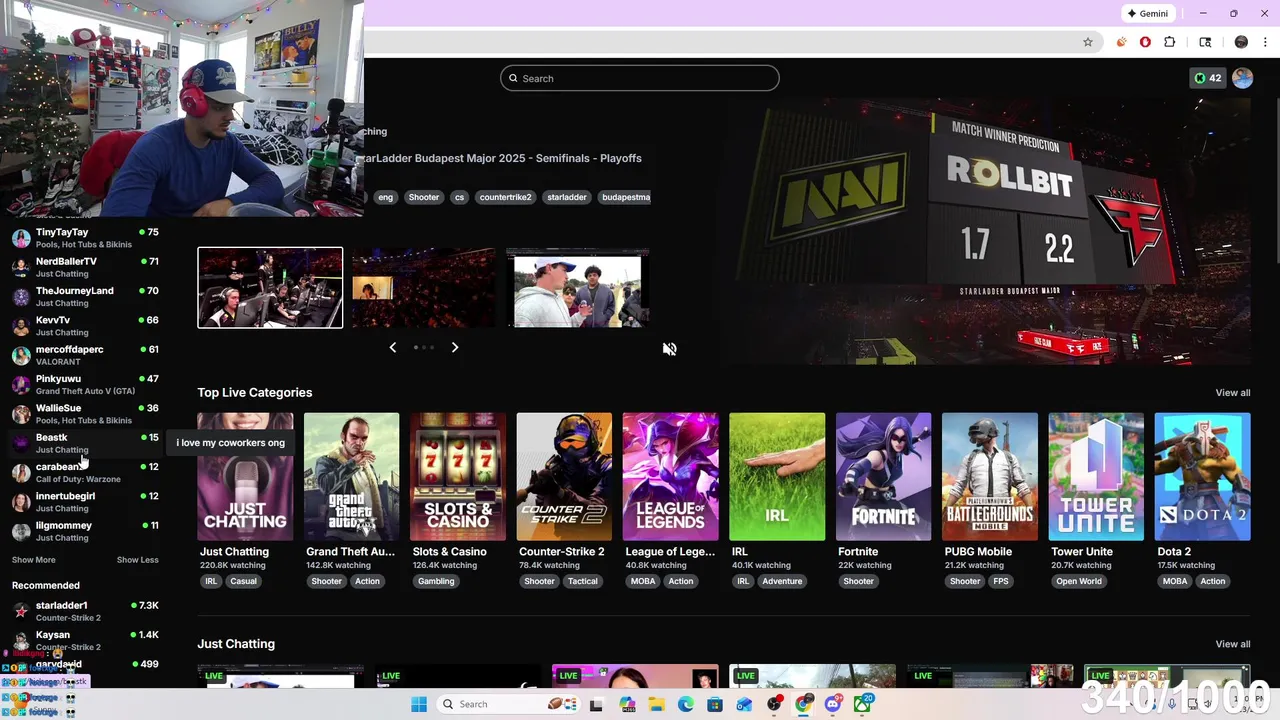Go to previous featured stream
This screenshot has height=720, width=1280.
[392, 347]
